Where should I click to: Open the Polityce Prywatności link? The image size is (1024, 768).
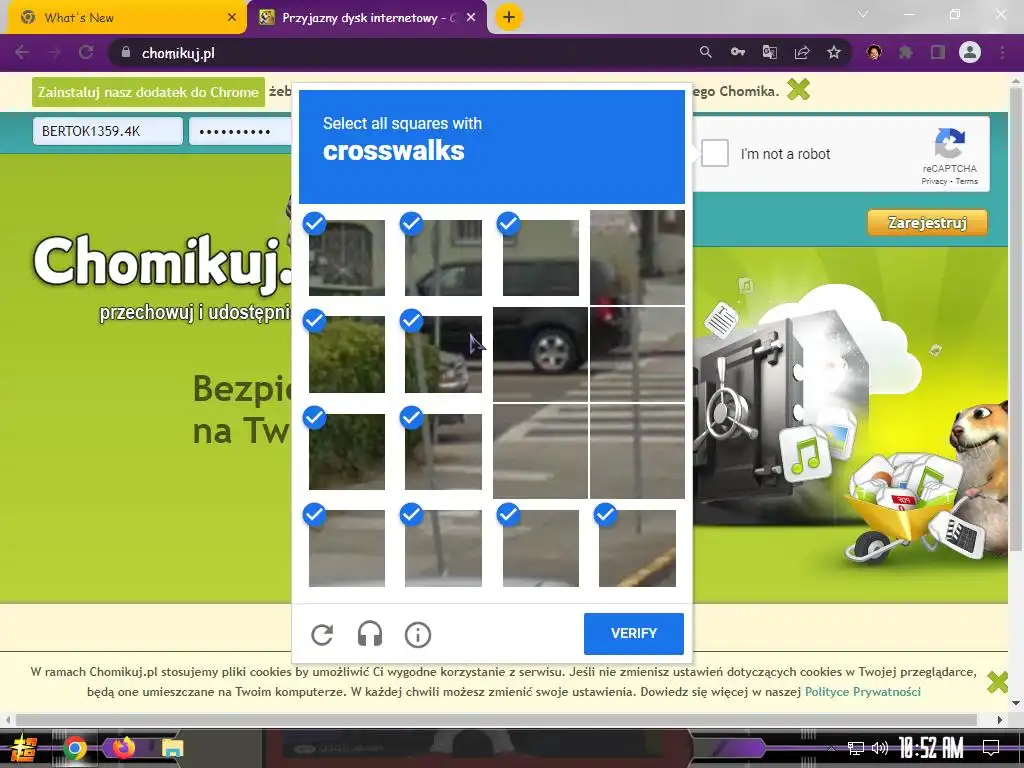pos(862,692)
